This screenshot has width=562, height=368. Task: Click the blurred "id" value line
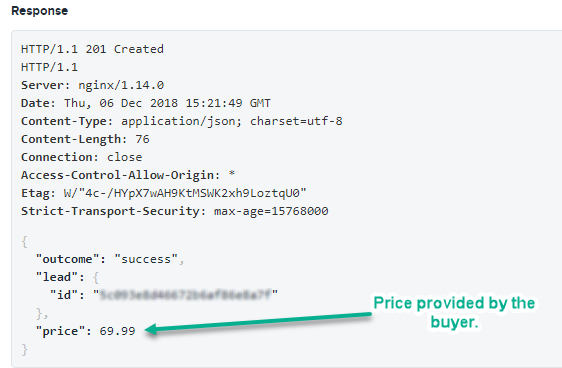[164, 295]
